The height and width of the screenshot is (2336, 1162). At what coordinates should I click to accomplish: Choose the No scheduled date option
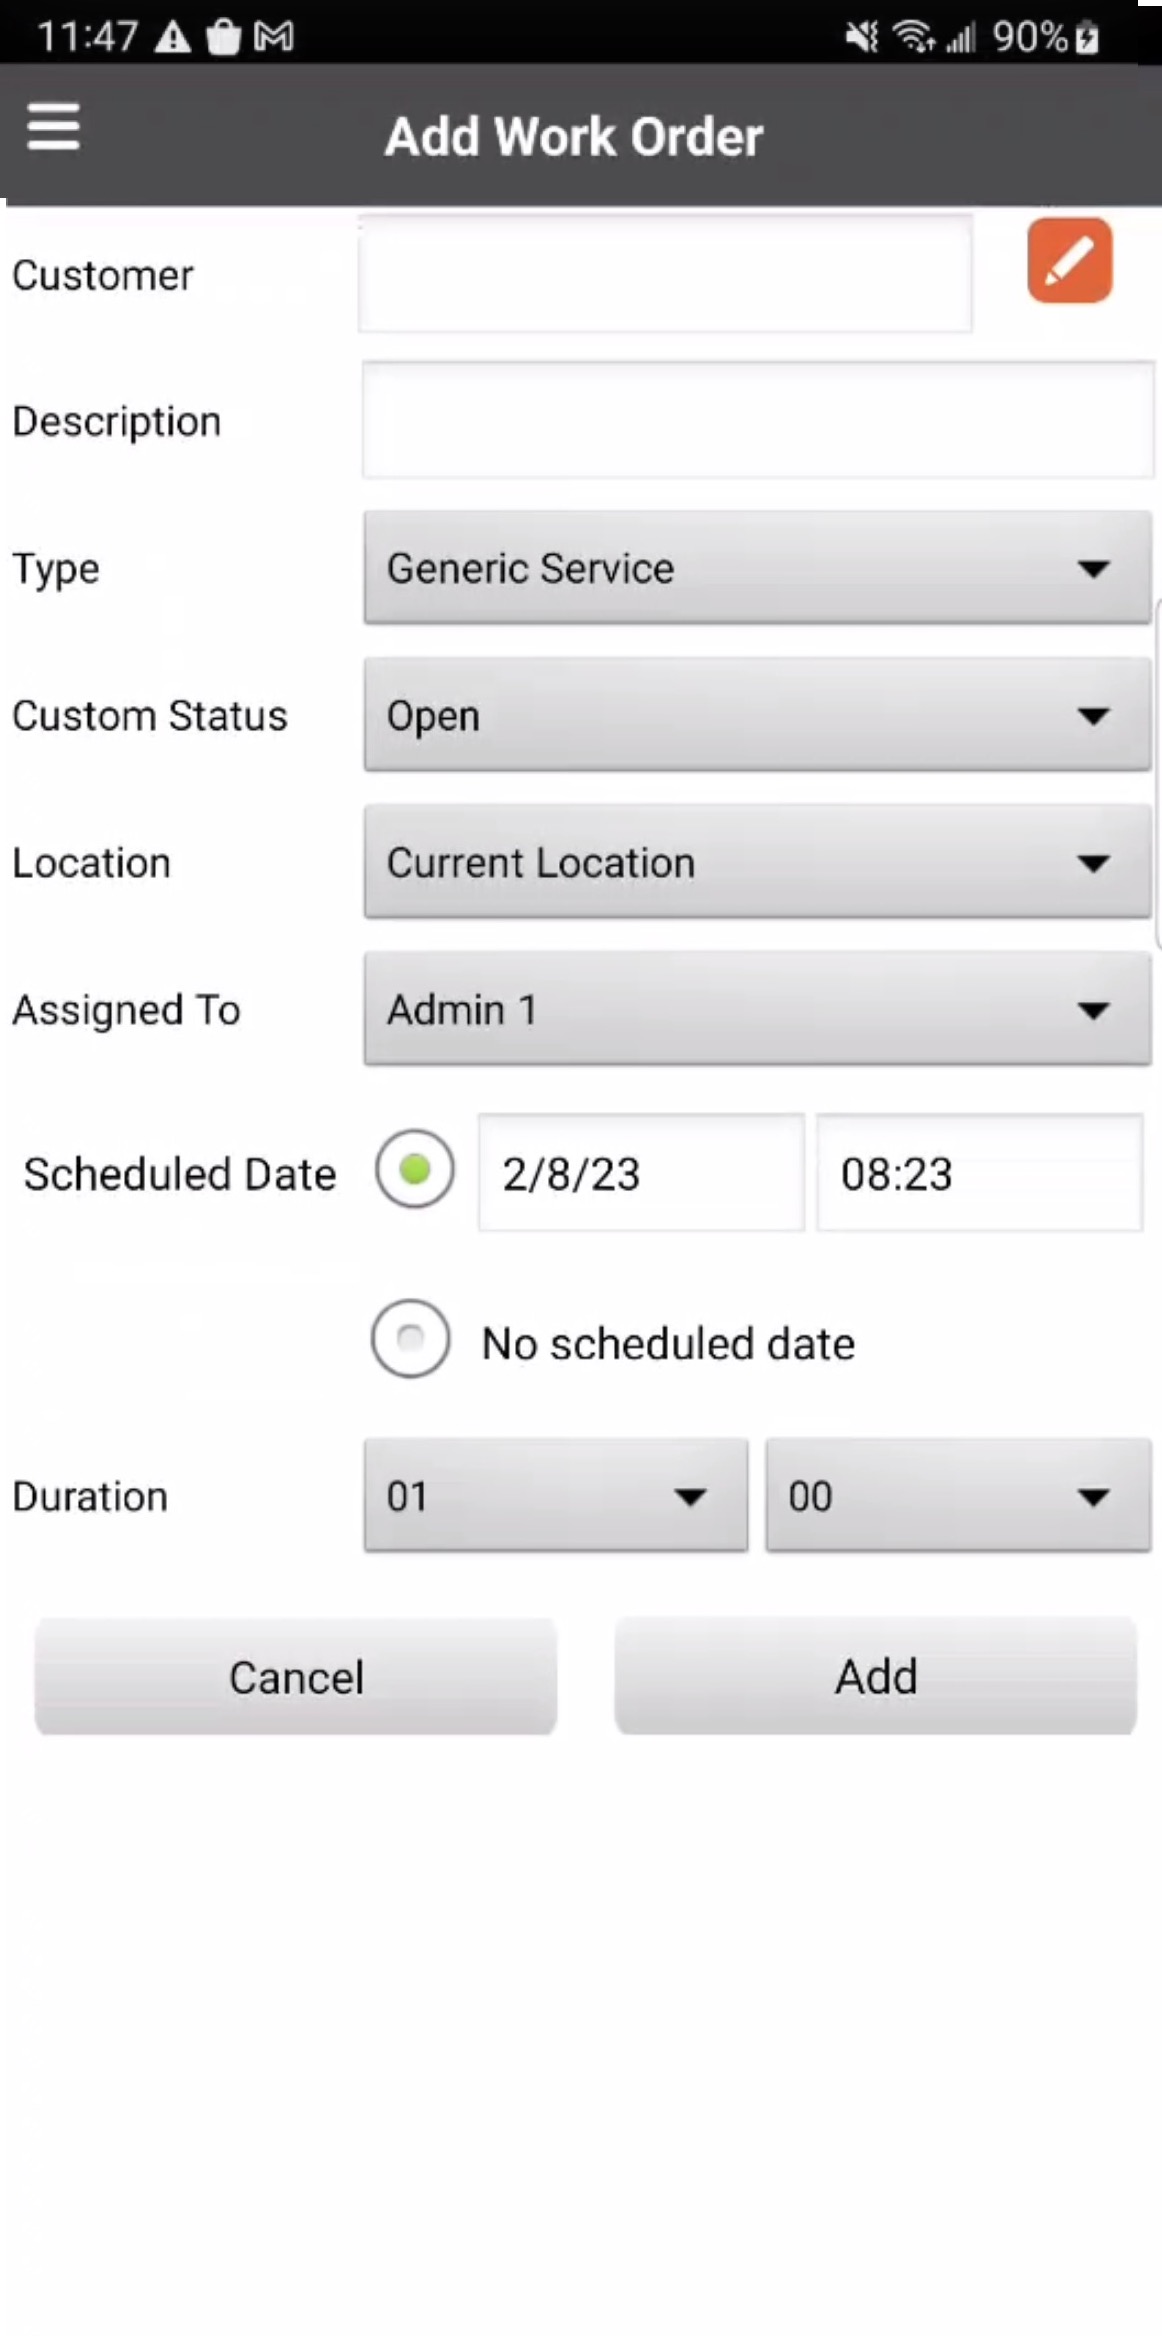pos(410,1338)
